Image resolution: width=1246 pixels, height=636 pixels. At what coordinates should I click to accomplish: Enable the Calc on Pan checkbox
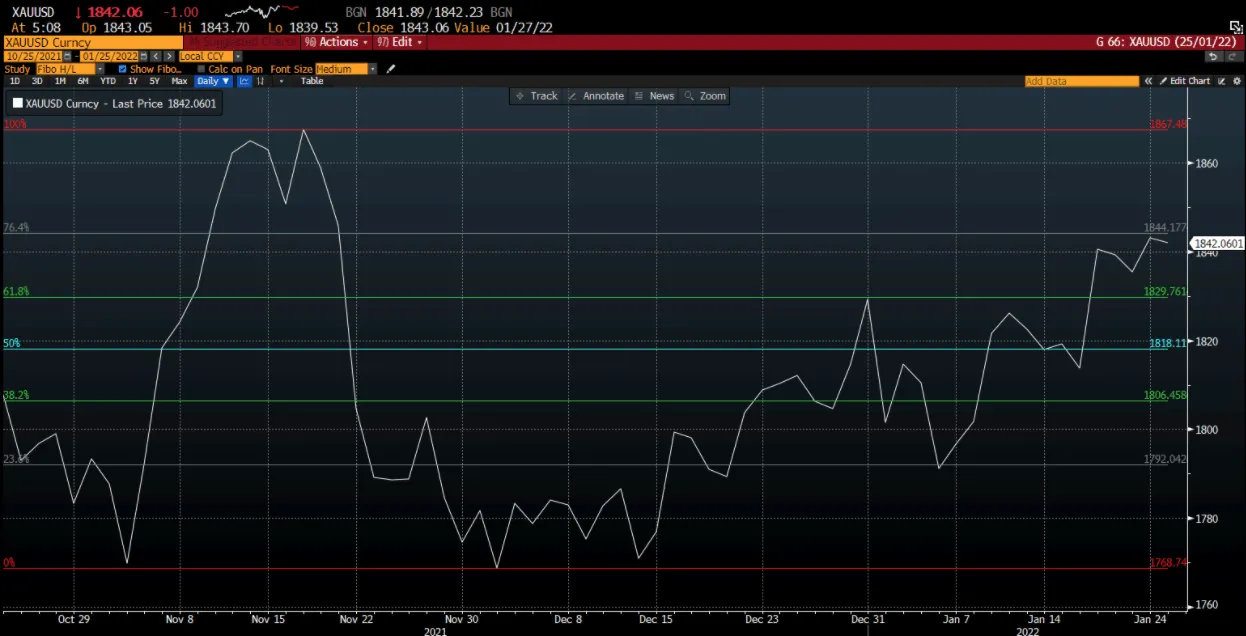(x=201, y=68)
